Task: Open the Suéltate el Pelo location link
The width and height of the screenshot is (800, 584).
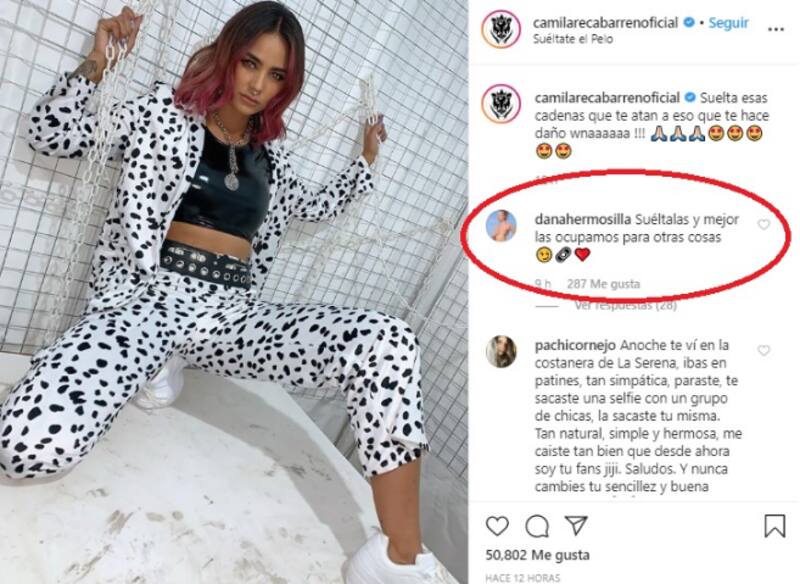Action: tap(573, 39)
